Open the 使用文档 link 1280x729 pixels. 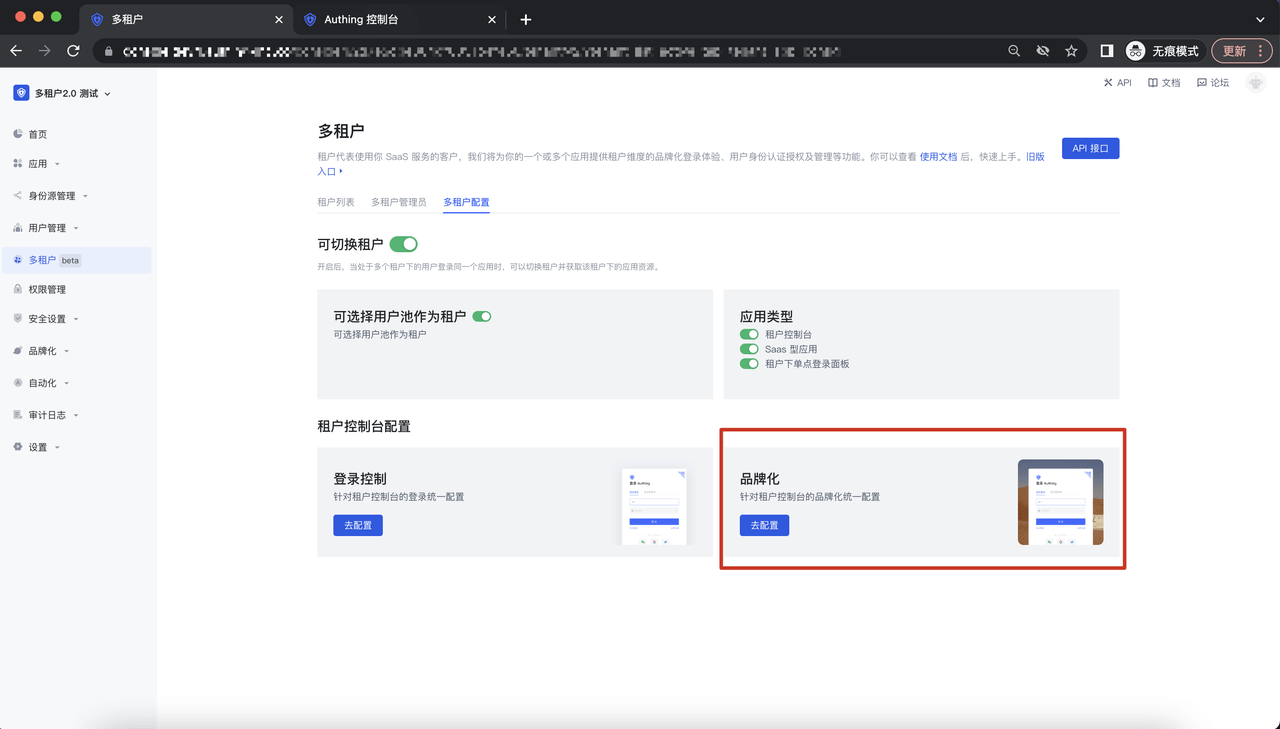point(938,157)
